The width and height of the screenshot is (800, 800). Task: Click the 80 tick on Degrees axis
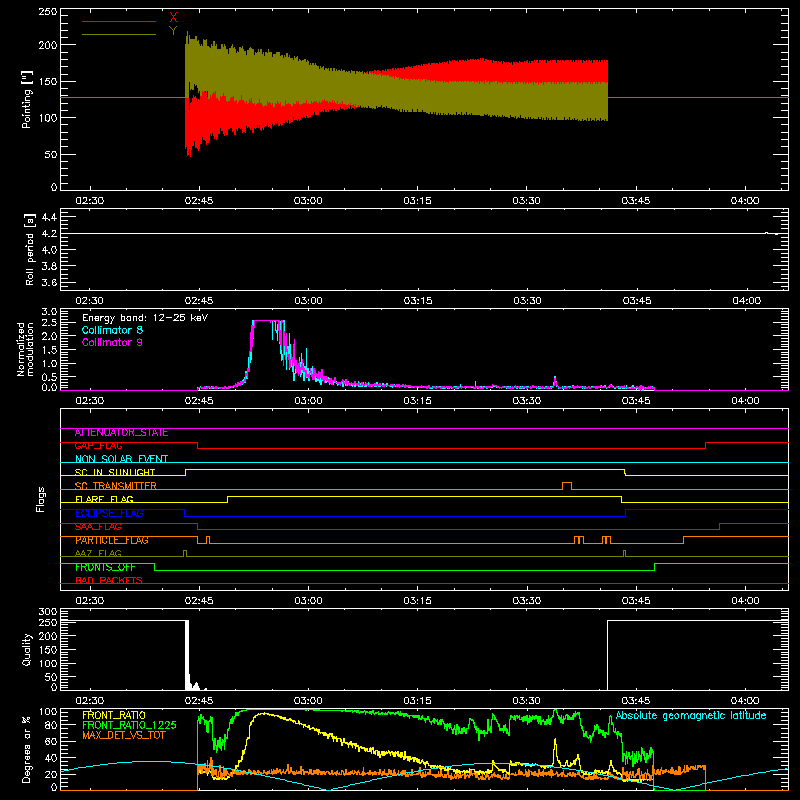coord(52,724)
